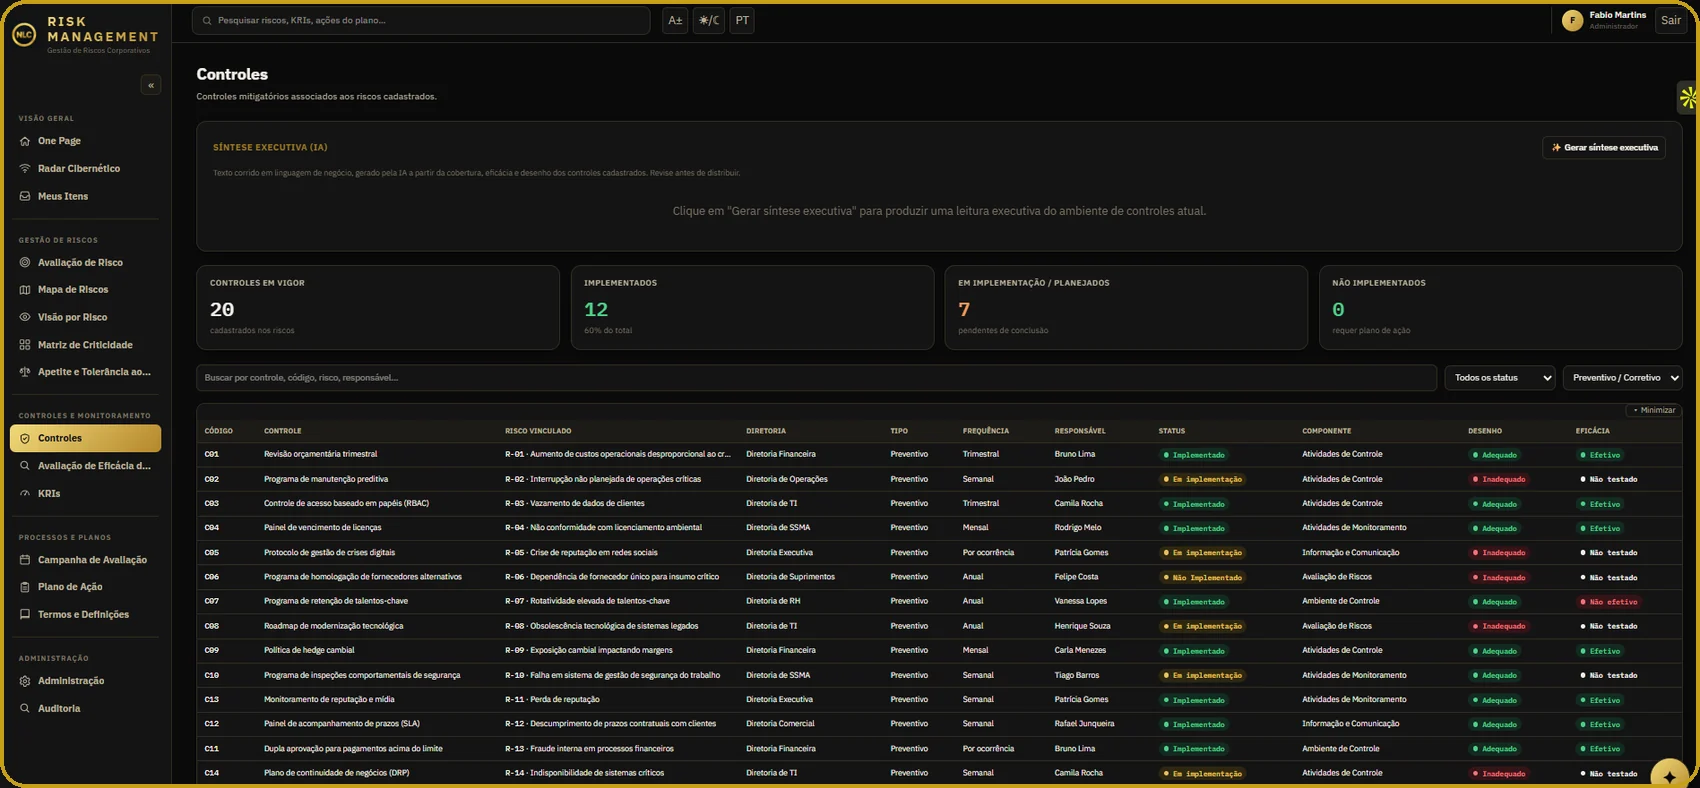This screenshot has width=1700, height=788.
Task: Click the Meus Itens inbox icon
Action: point(25,196)
